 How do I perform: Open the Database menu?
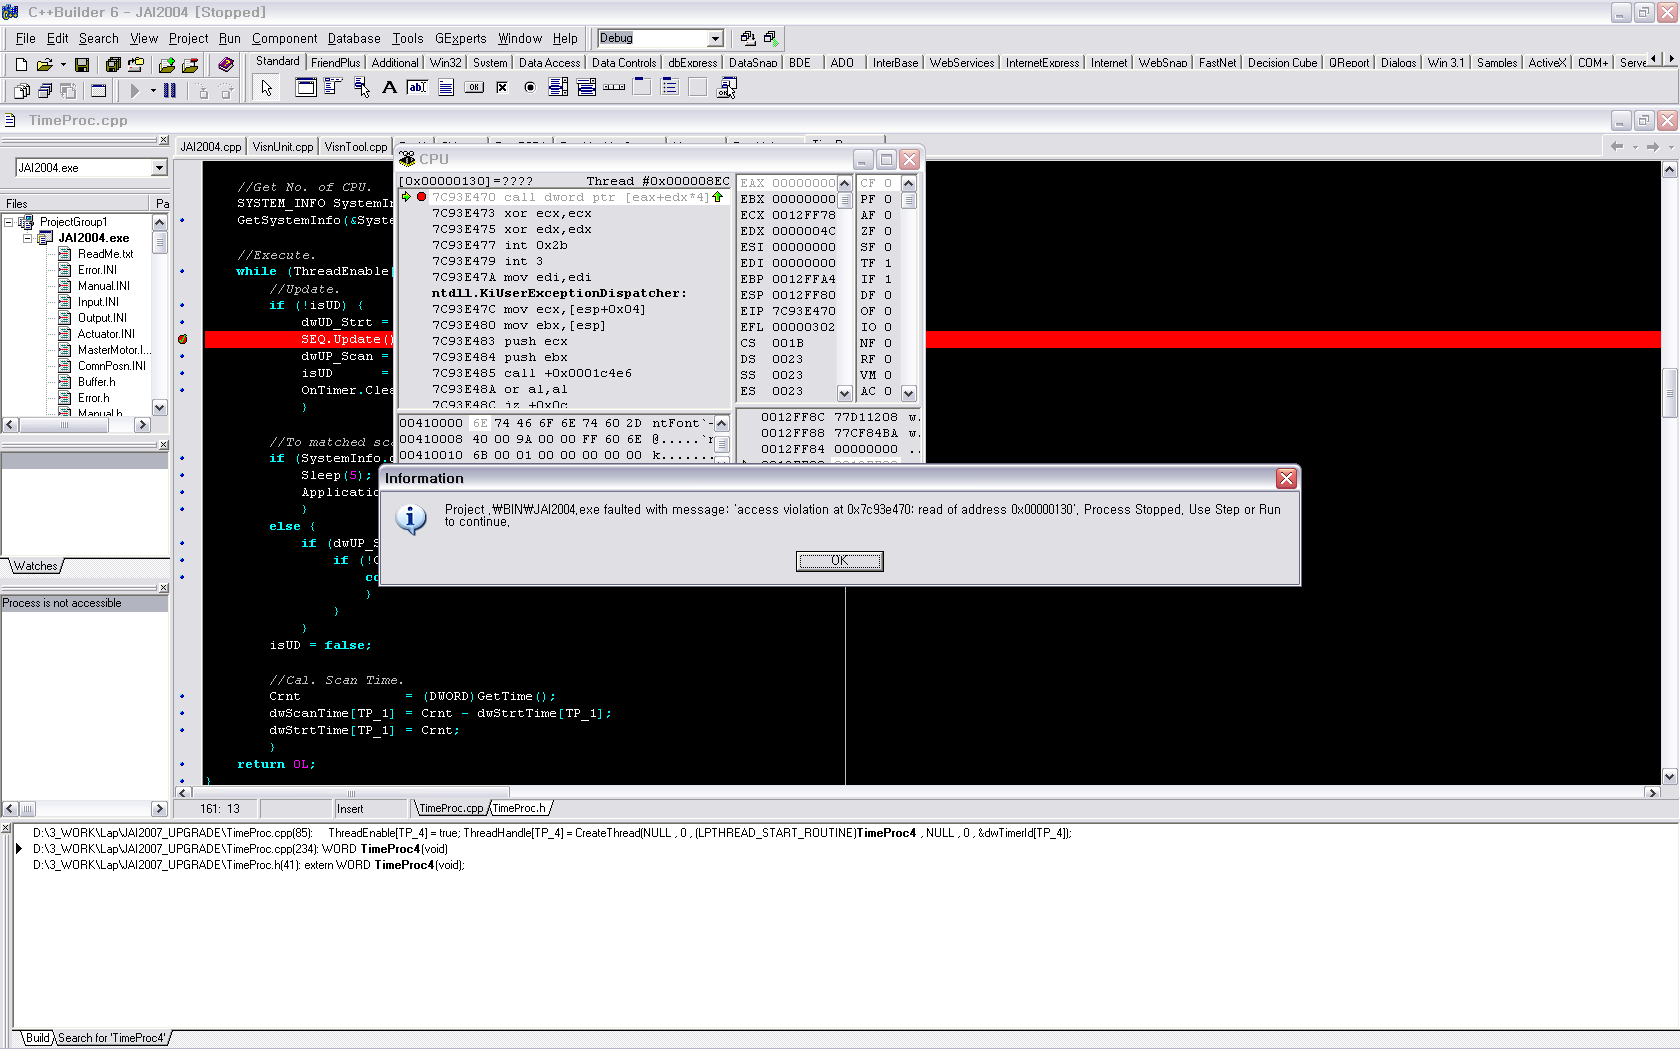[x=353, y=38]
